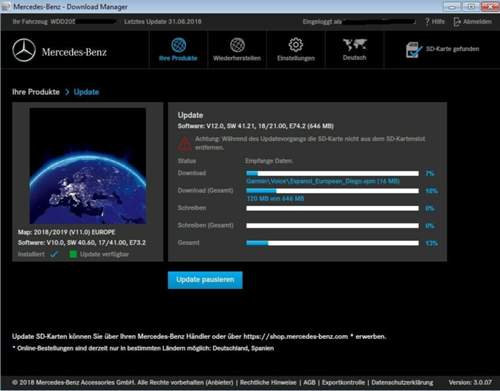
Task: Click Empfange Daten status text
Action: (269, 161)
